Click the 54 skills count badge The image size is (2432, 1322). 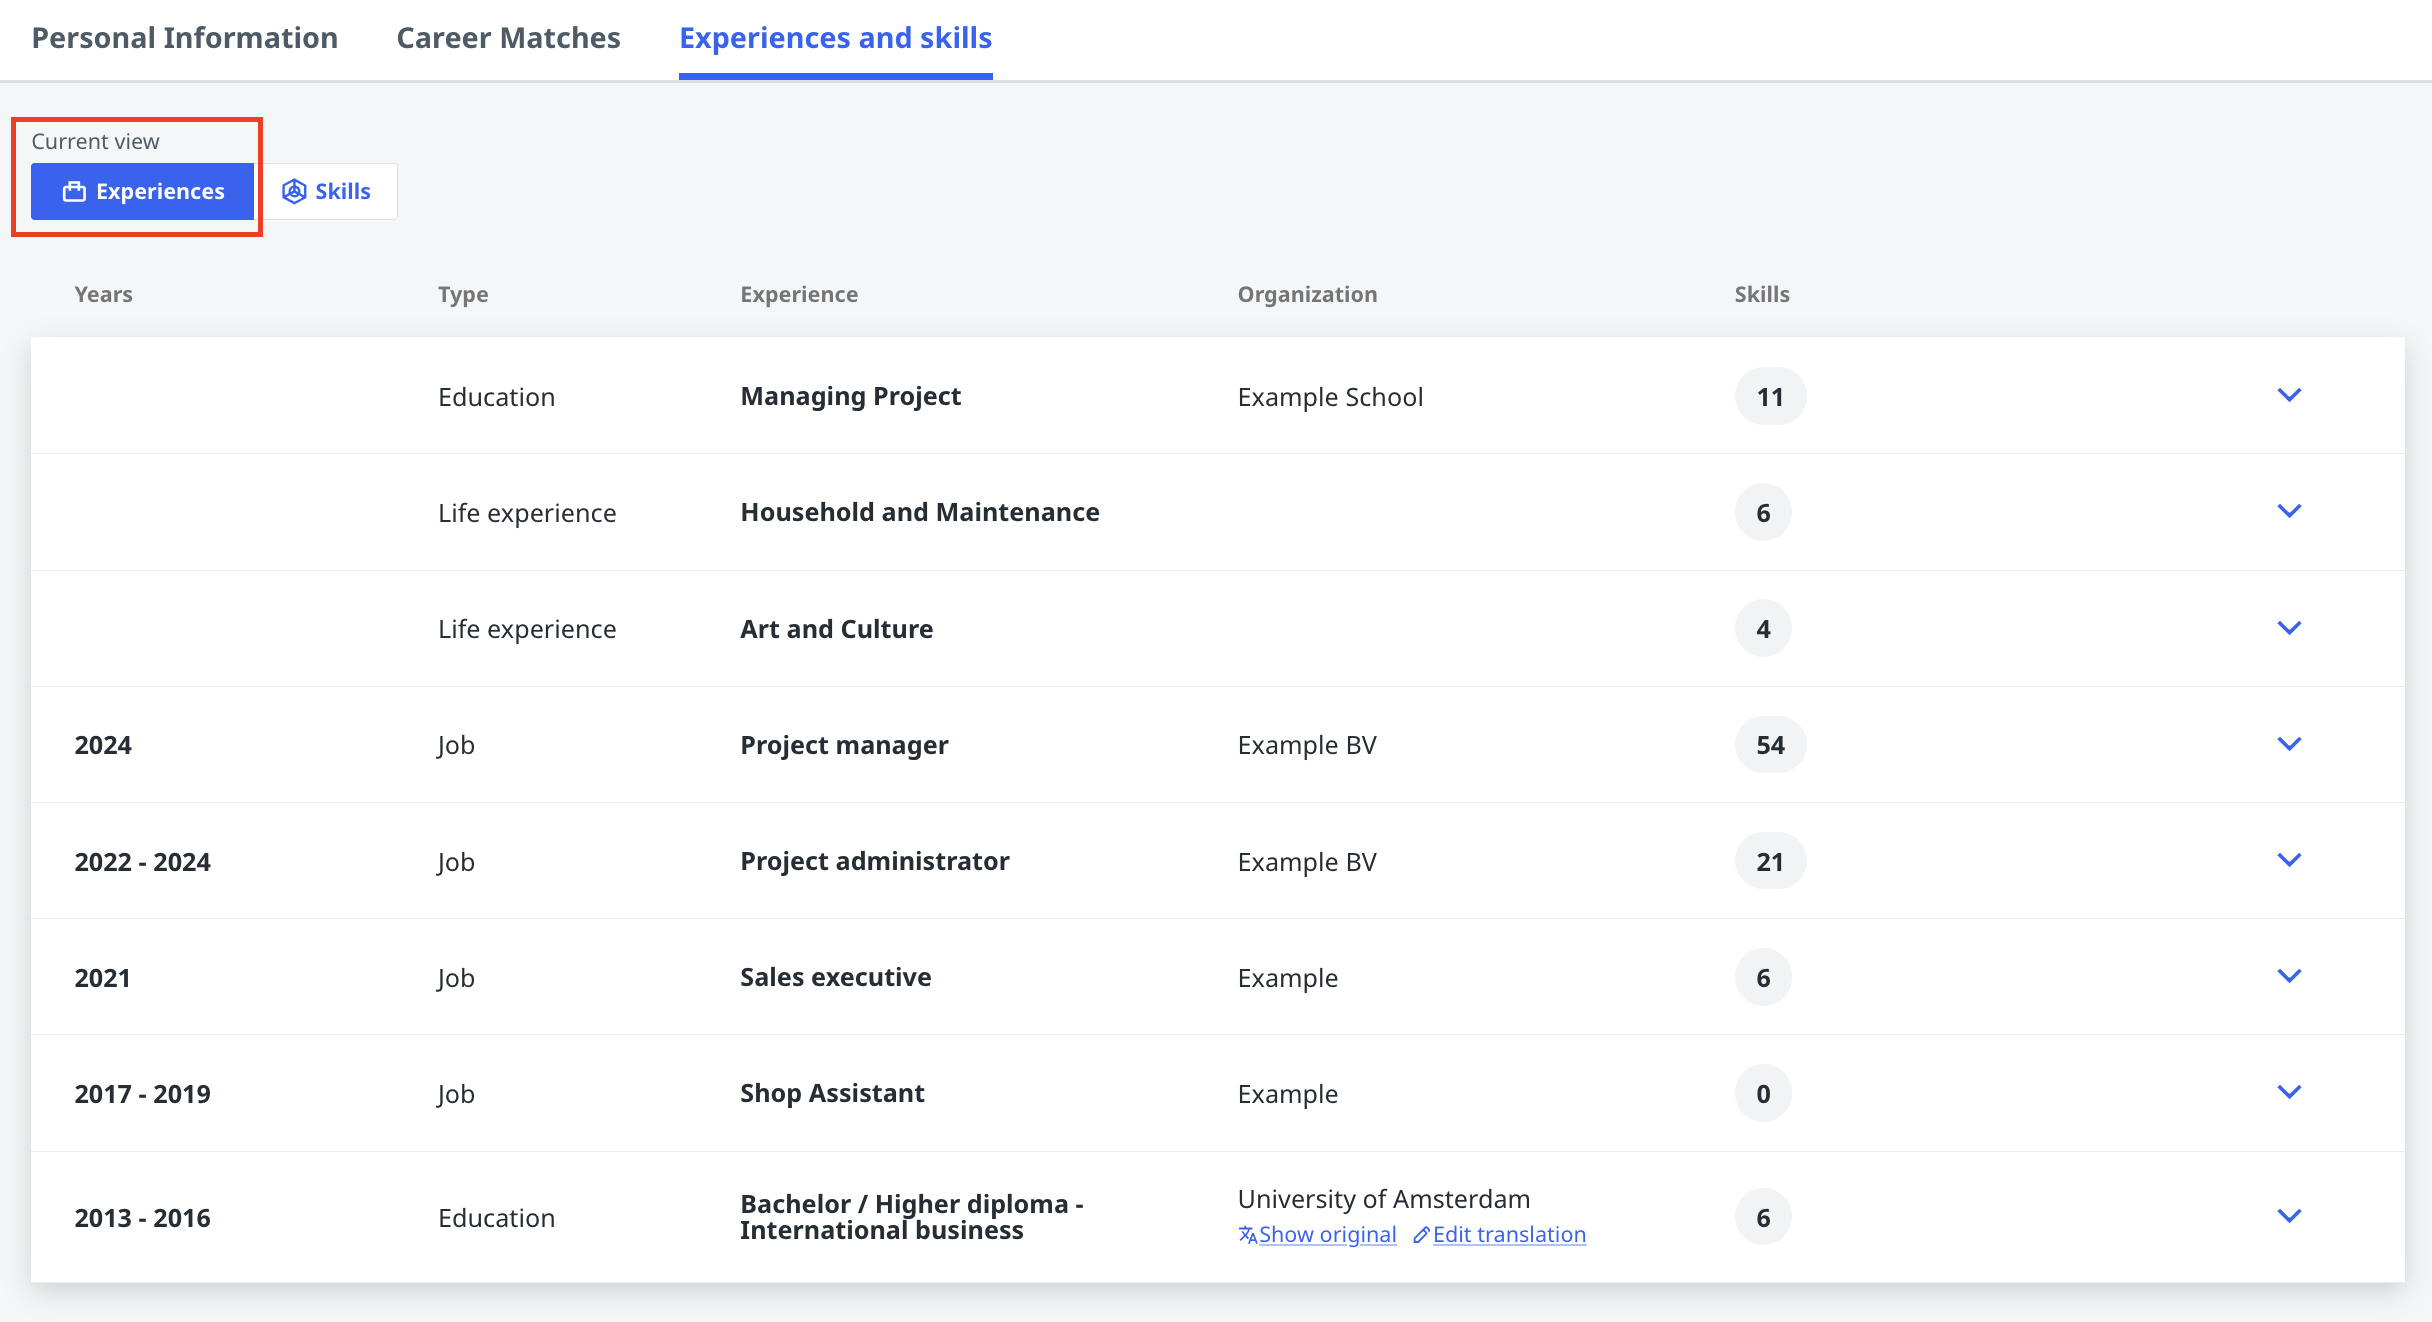(1770, 745)
